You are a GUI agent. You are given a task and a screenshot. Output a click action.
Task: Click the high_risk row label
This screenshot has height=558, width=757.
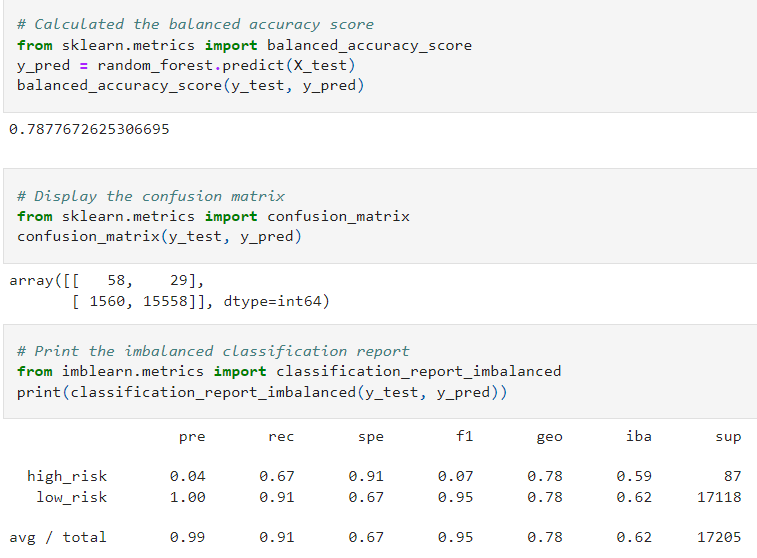point(67,477)
